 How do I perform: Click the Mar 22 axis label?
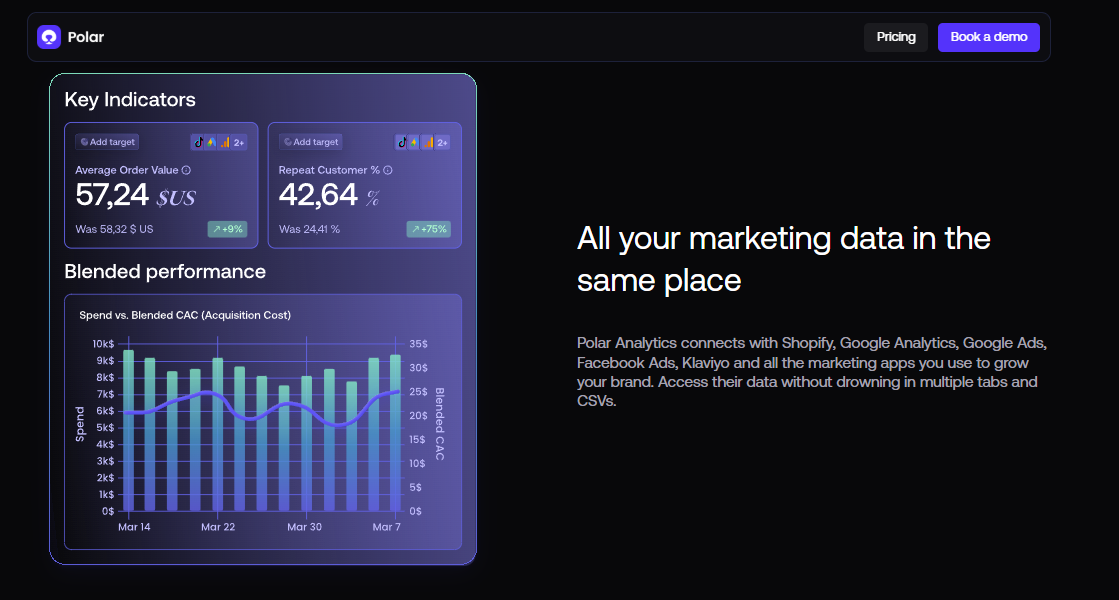pyautogui.click(x=218, y=527)
